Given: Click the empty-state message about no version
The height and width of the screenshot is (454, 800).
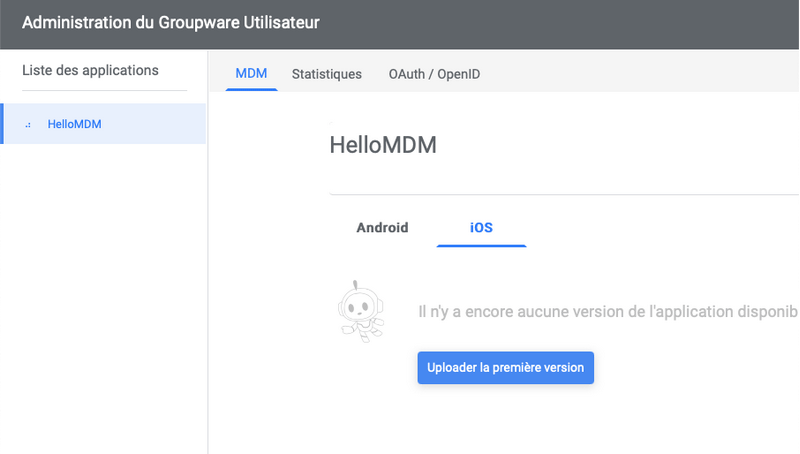Looking at the screenshot, I should (x=608, y=312).
